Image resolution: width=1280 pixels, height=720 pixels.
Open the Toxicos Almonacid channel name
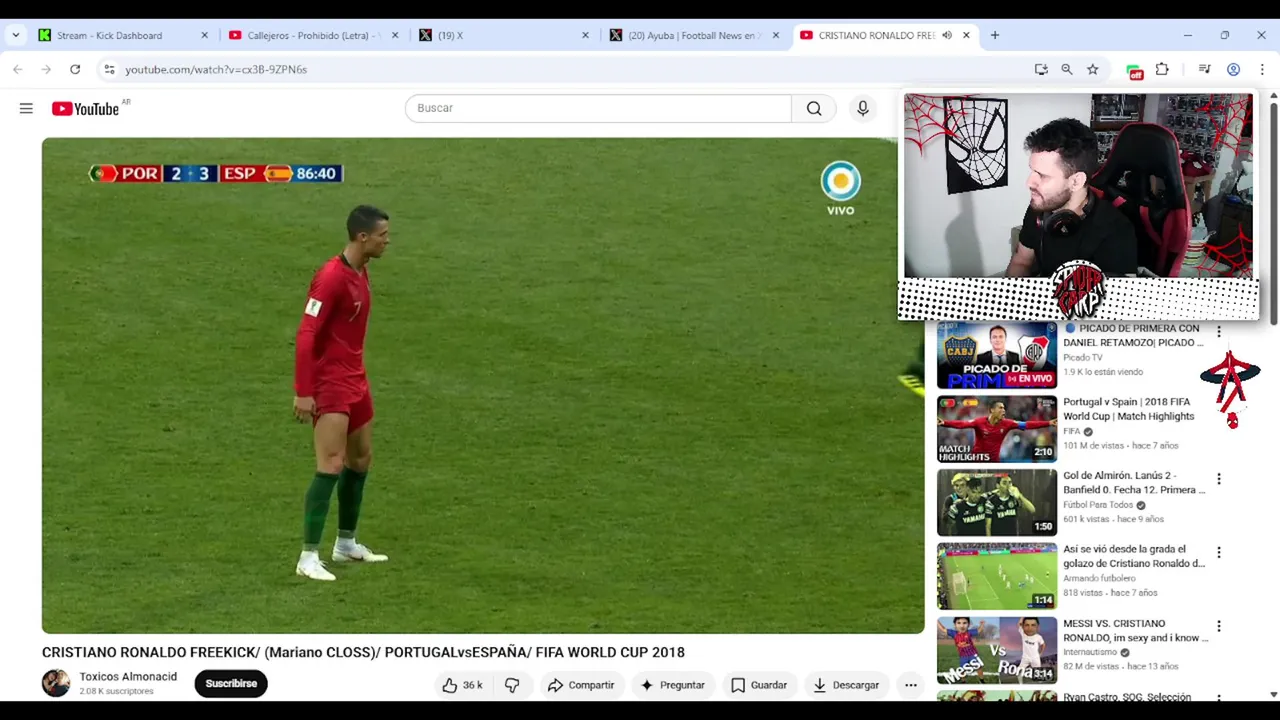(x=128, y=677)
